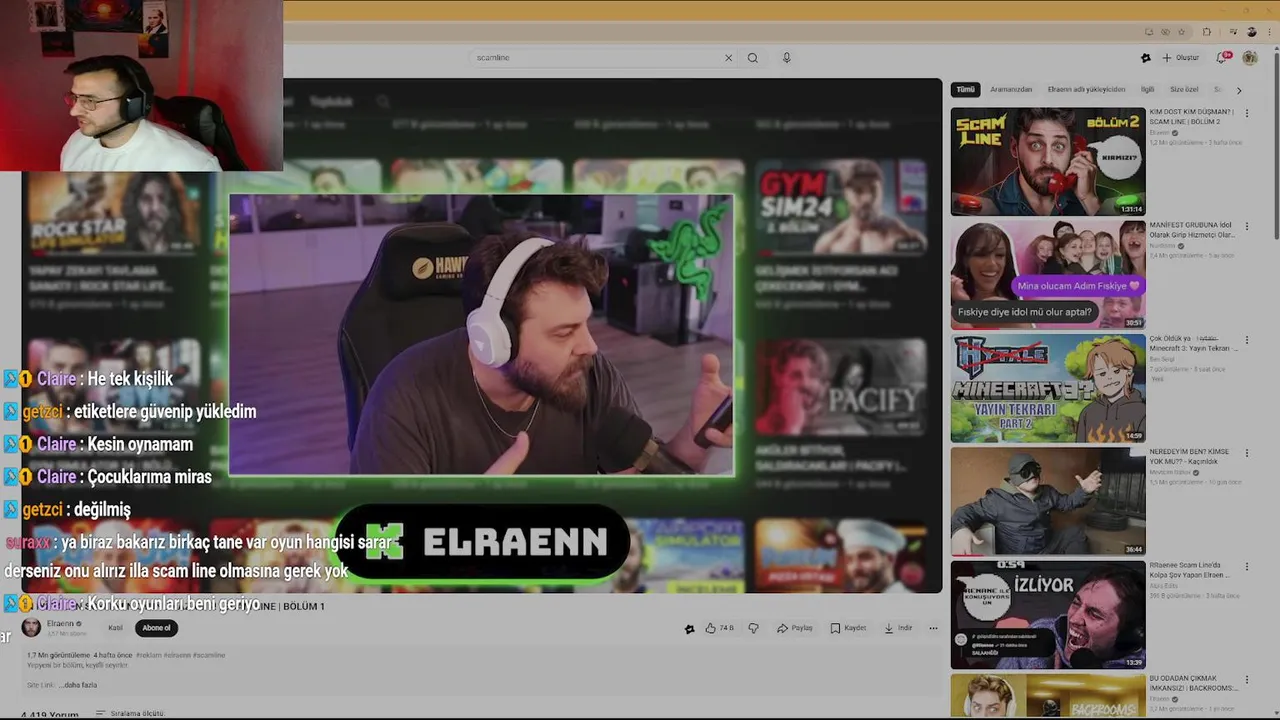The width and height of the screenshot is (1280, 720).
Task: Open Chrome three-dot menu
Action: [1269, 32]
